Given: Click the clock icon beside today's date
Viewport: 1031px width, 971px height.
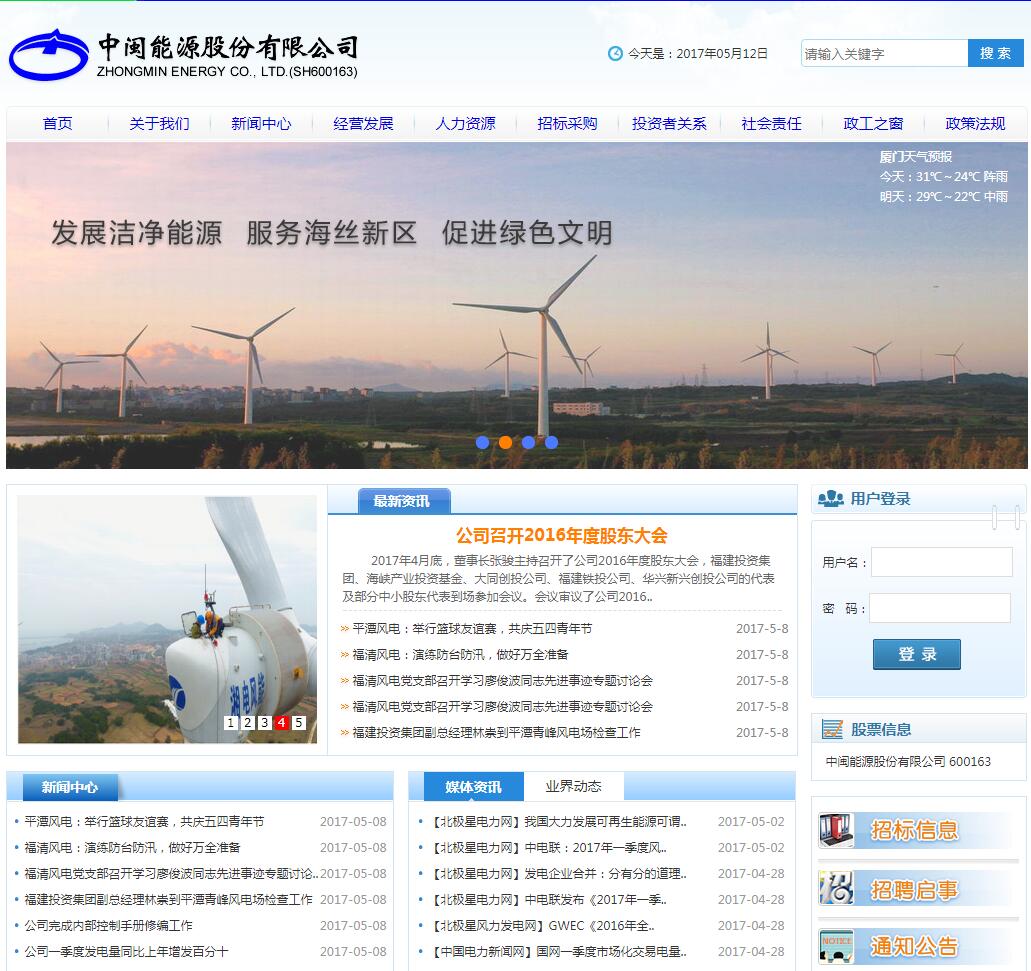Looking at the screenshot, I should coord(615,54).
